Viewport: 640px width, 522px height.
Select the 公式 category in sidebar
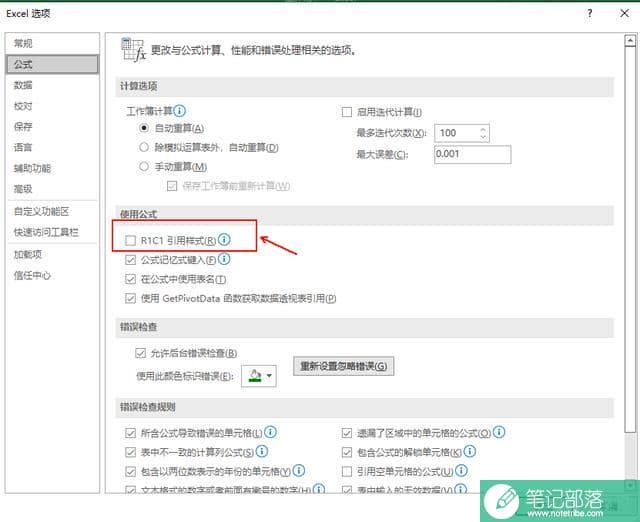coord(52,64)
